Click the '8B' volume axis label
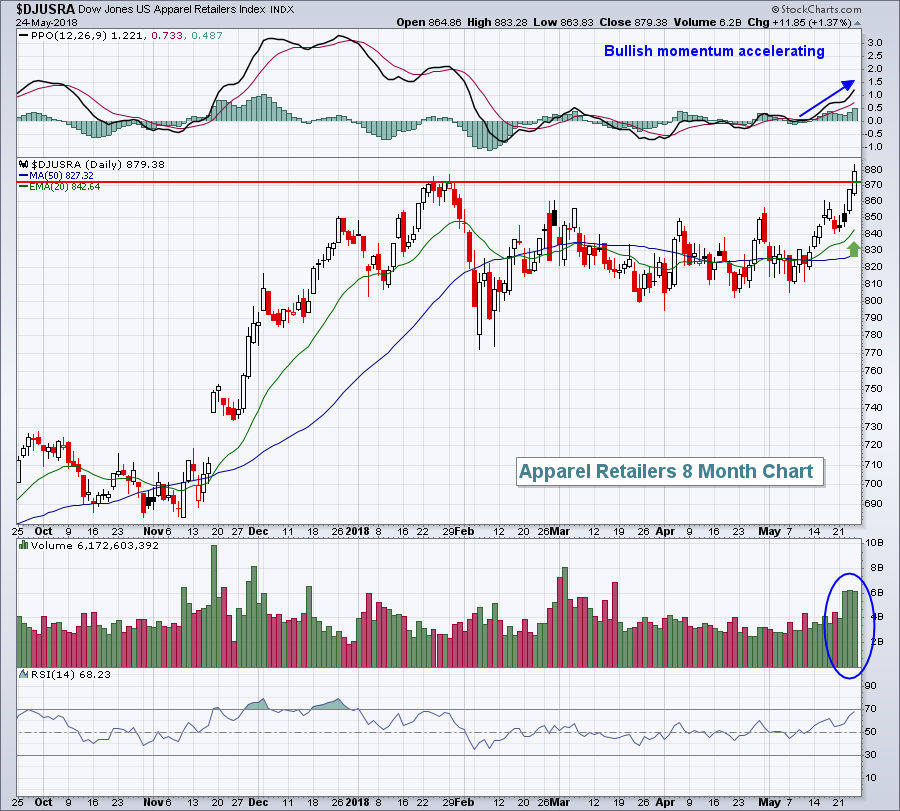Viewport: 900px width, 811px height. [877, 568]
